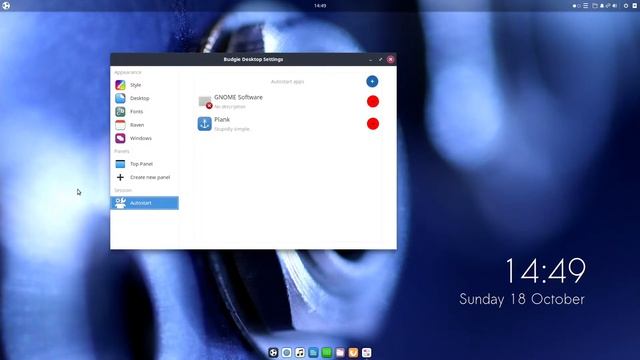This screenshot has width=640, height=360.
Task: Open the pink folder dock icon
Action: click(x=340, y=352)
